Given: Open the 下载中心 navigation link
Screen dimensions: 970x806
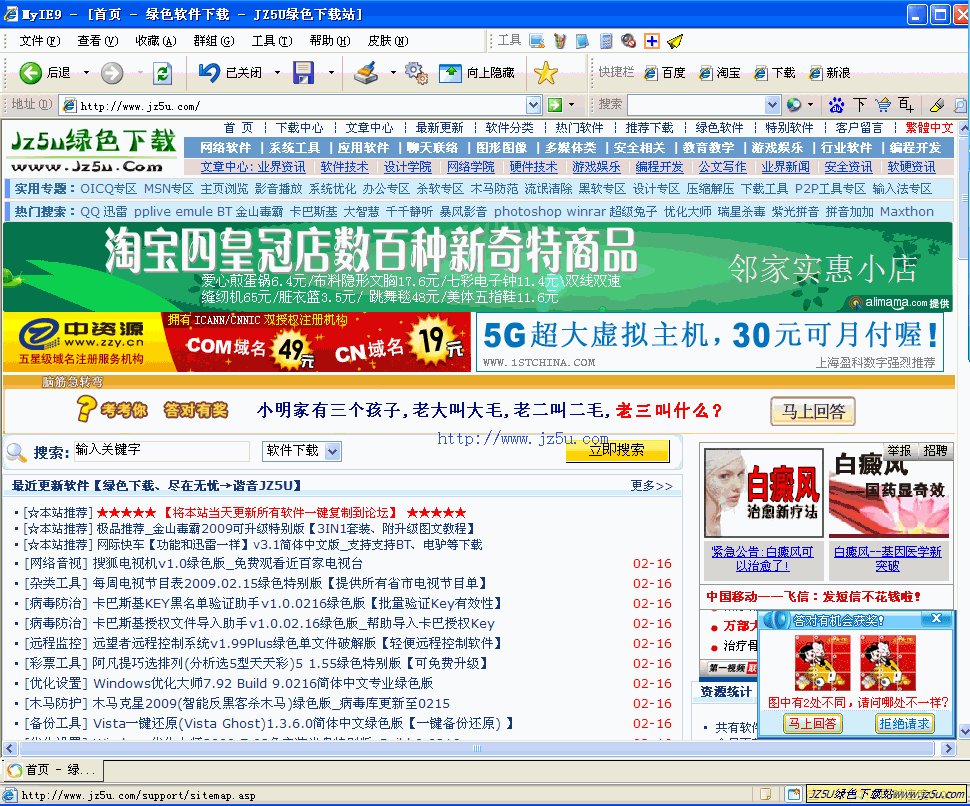Looking at the screenshot, I should pos(299,127).
